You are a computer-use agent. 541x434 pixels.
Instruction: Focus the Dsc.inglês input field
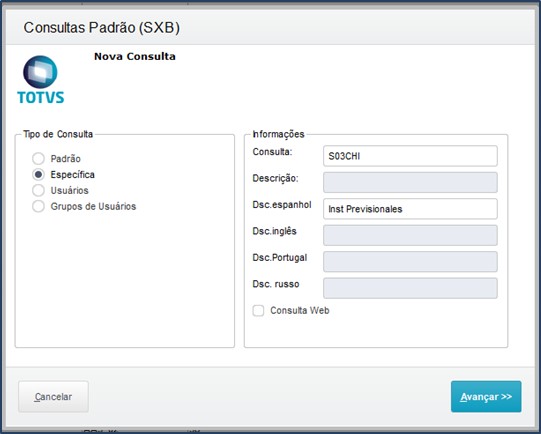[410, 235]
